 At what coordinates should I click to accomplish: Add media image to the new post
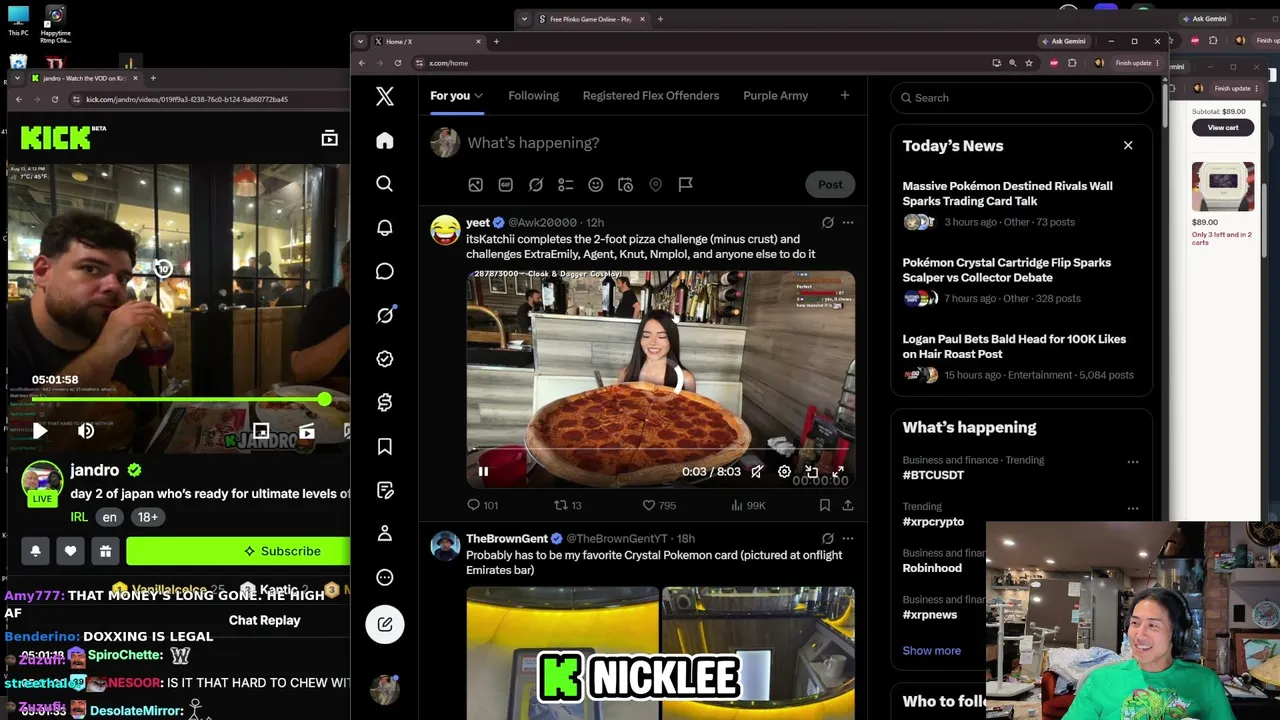[x=476, y=184]
